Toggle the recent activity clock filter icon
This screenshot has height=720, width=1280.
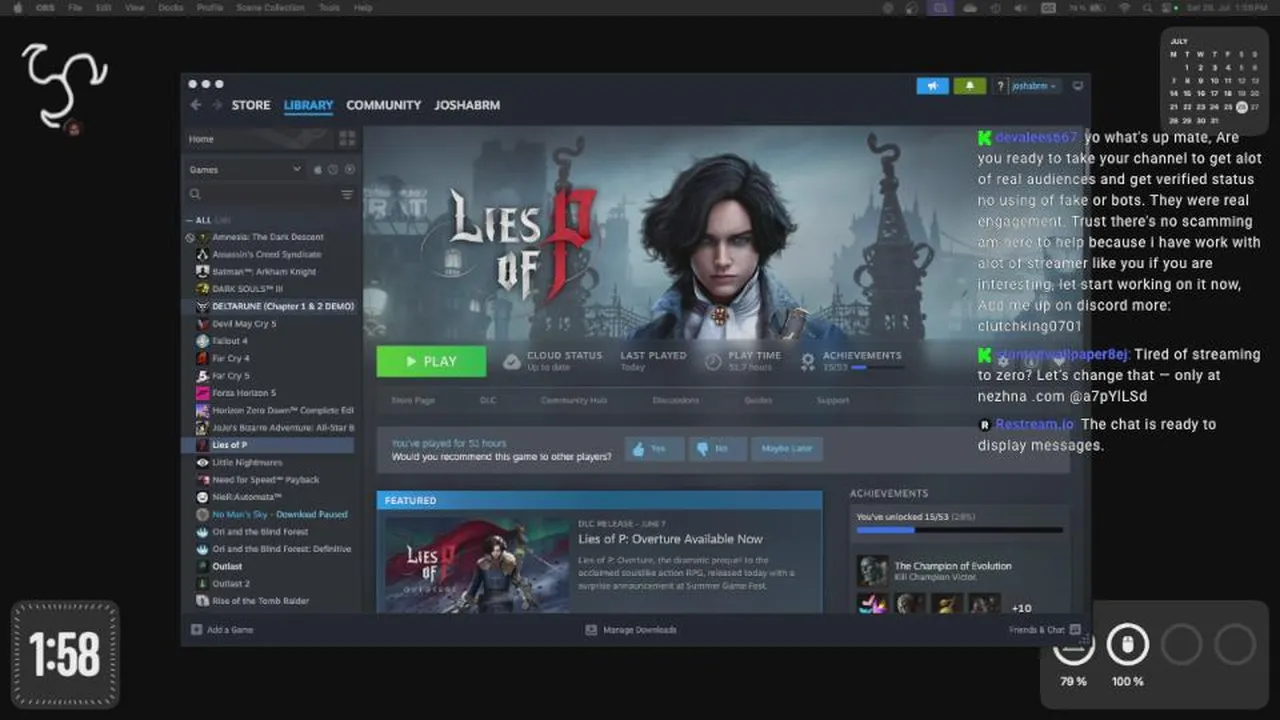(x=333, y=170)
